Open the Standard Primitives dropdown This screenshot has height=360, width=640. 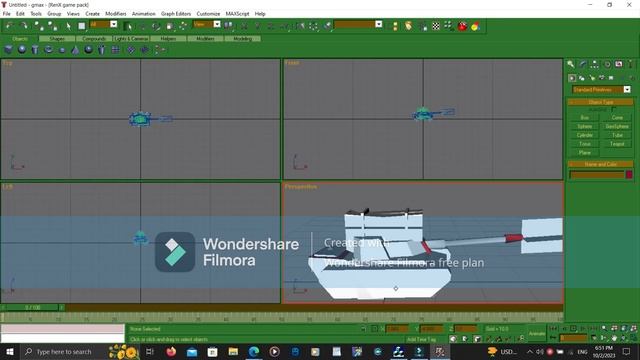coord(627,89)
